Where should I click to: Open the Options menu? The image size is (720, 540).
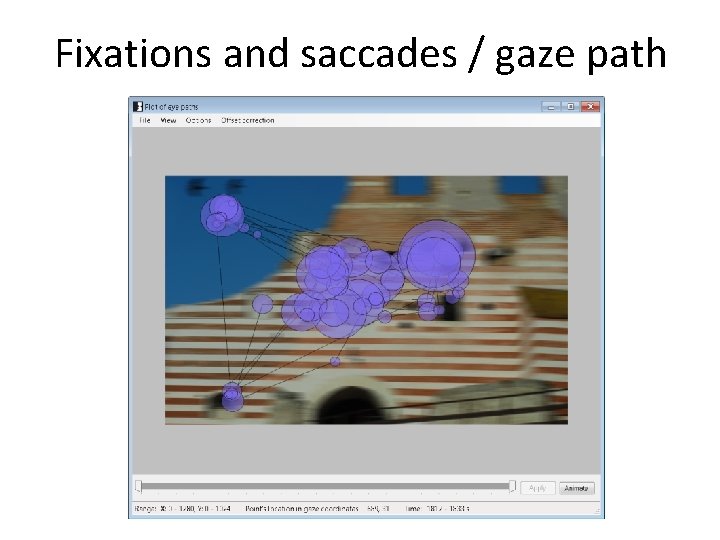coord(198,120)
